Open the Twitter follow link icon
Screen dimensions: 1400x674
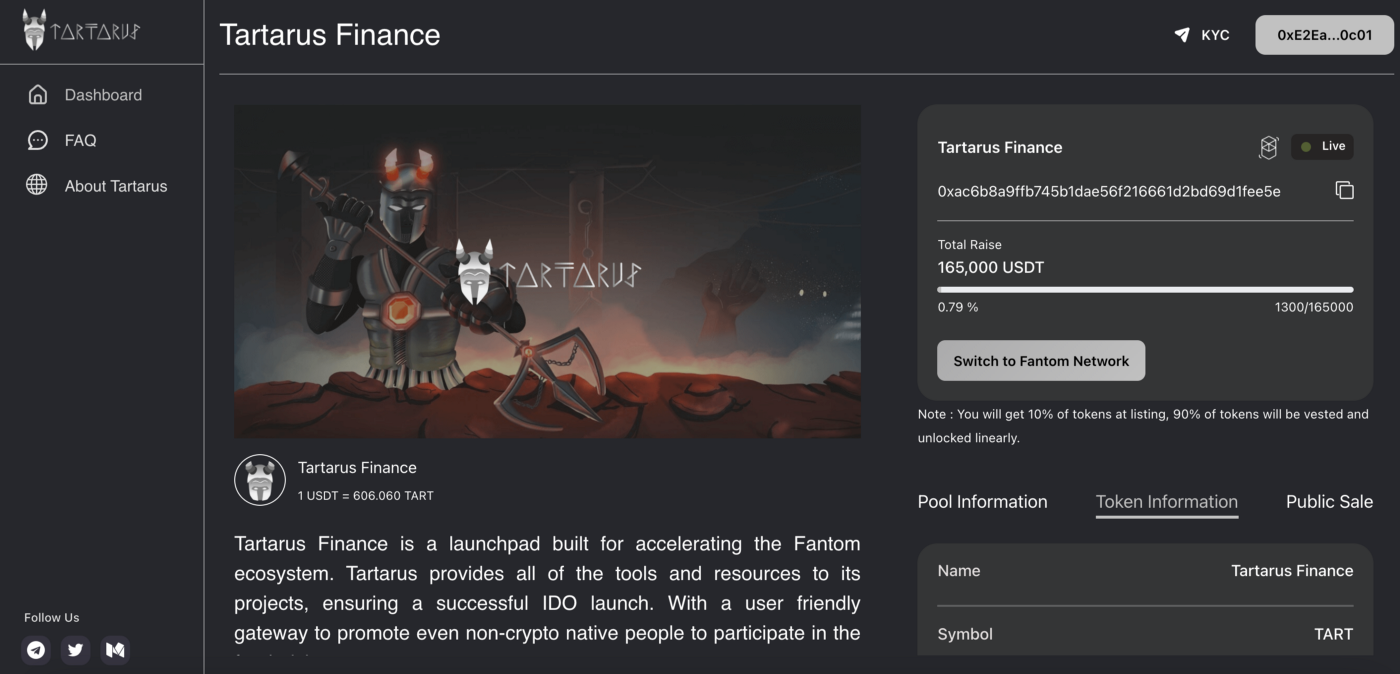(75, 650)
